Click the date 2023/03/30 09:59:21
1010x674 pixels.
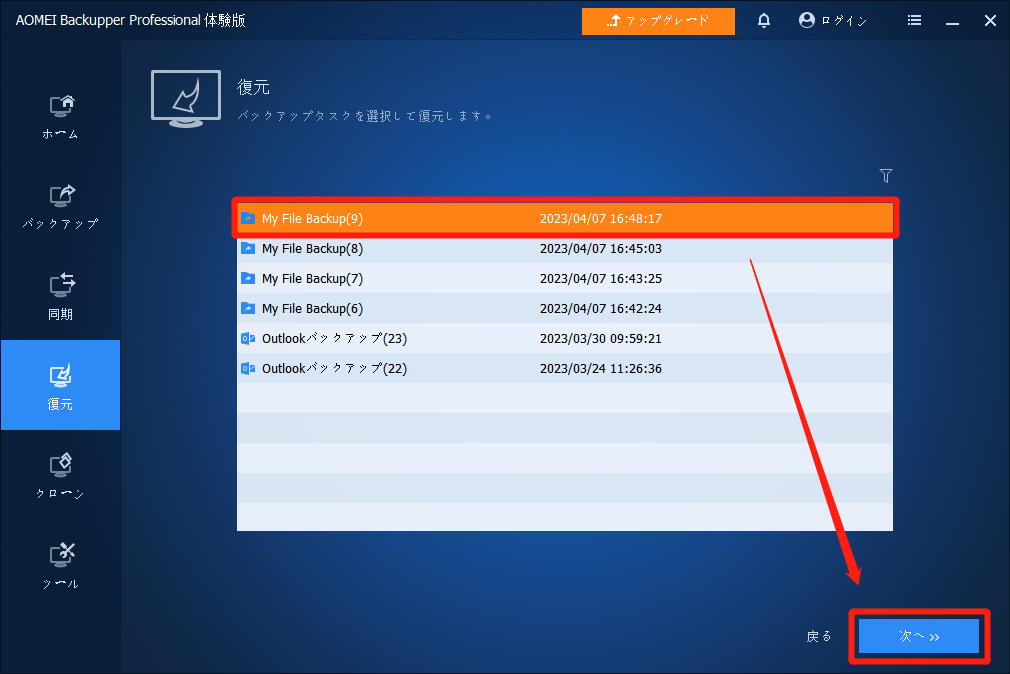pos(600,338)
